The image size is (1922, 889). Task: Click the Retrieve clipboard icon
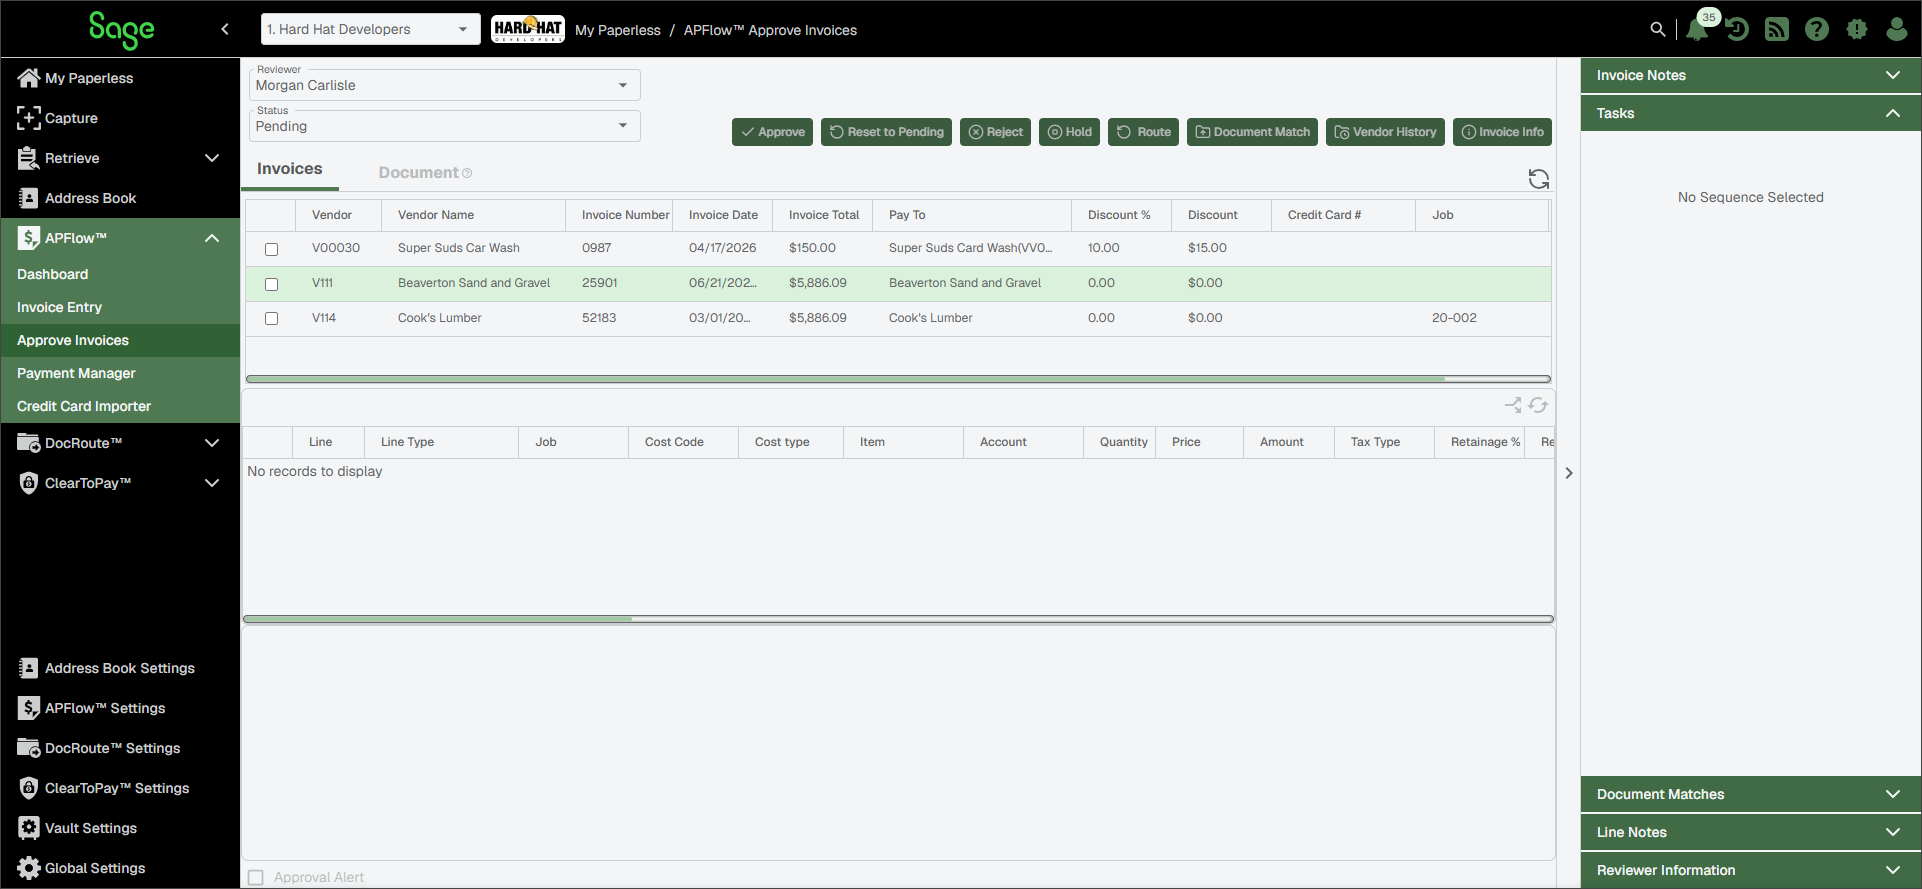point(29,158)
